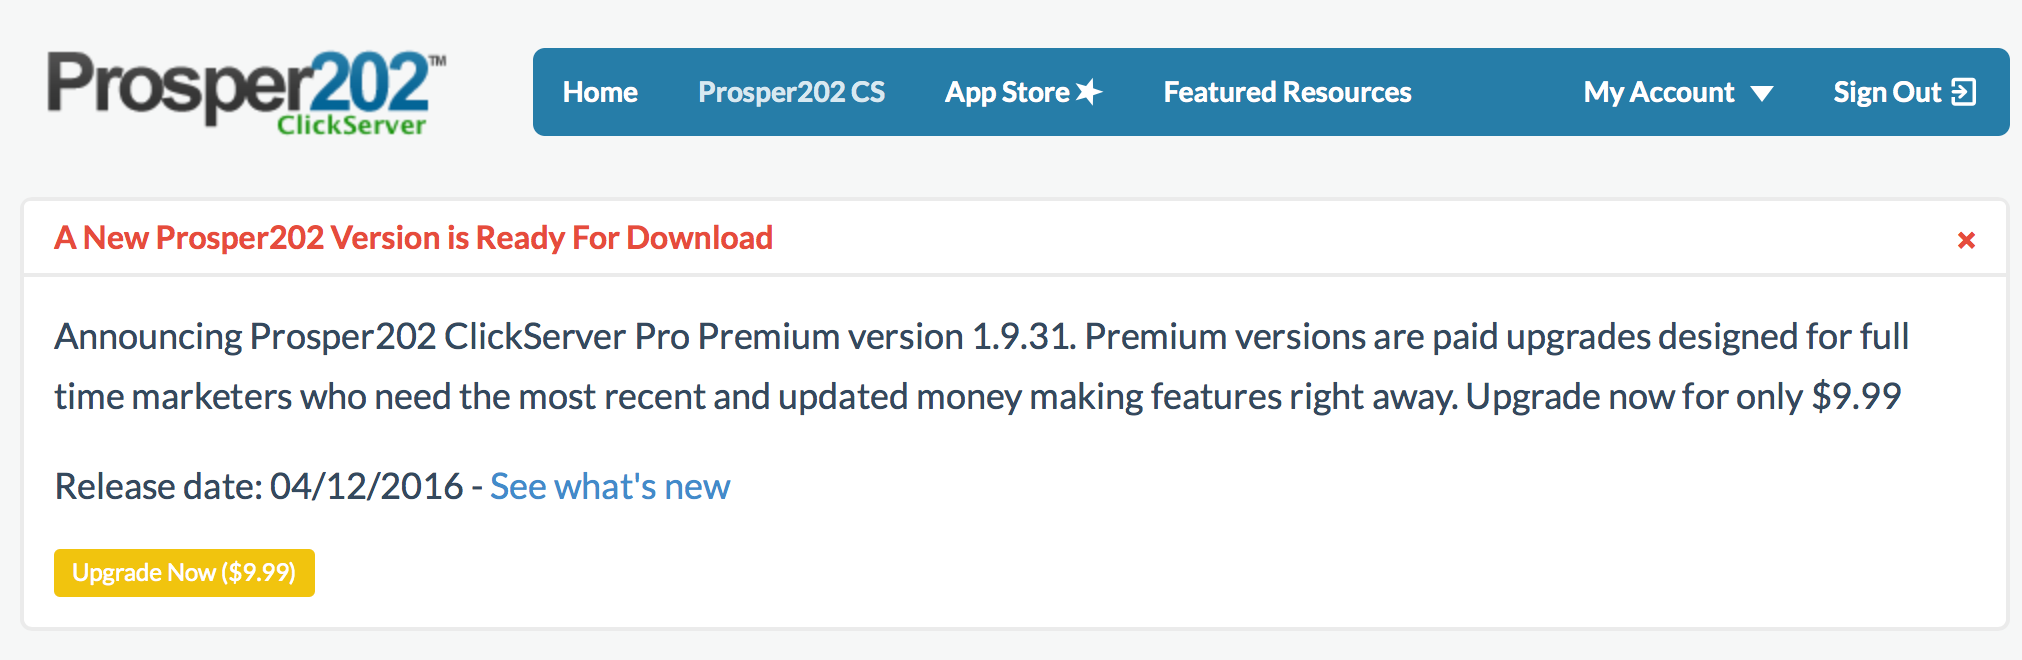Click the release date 04/12/2016 text
Screen dimensions: 2022x660
366,487
